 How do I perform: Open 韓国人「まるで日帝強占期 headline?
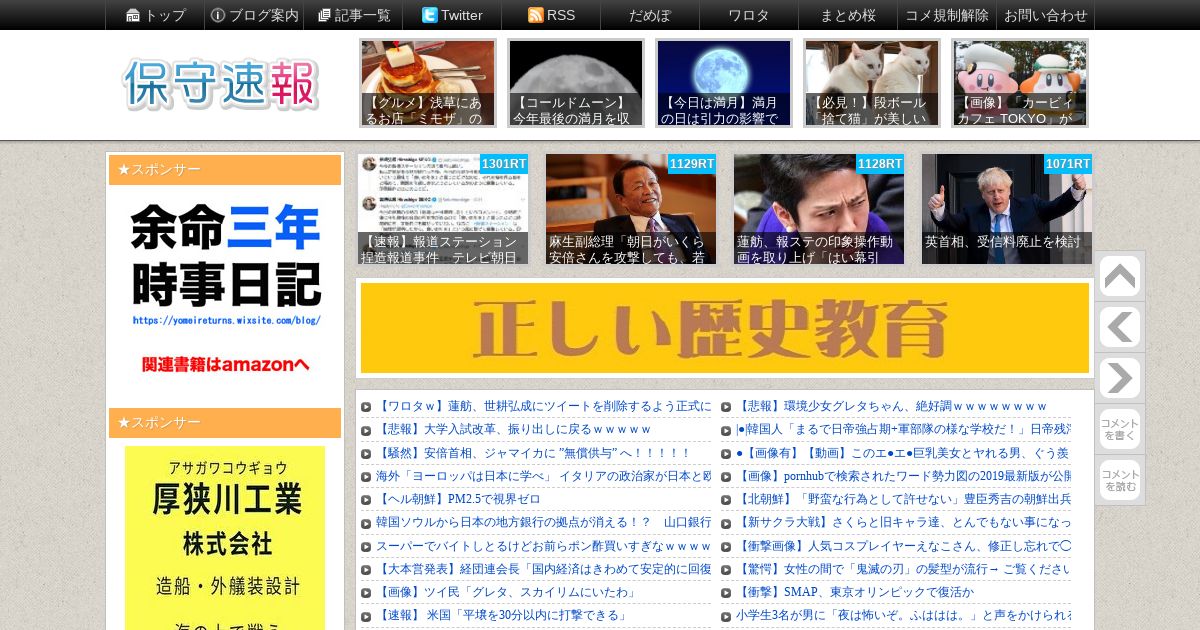click(x=903, y=429)
